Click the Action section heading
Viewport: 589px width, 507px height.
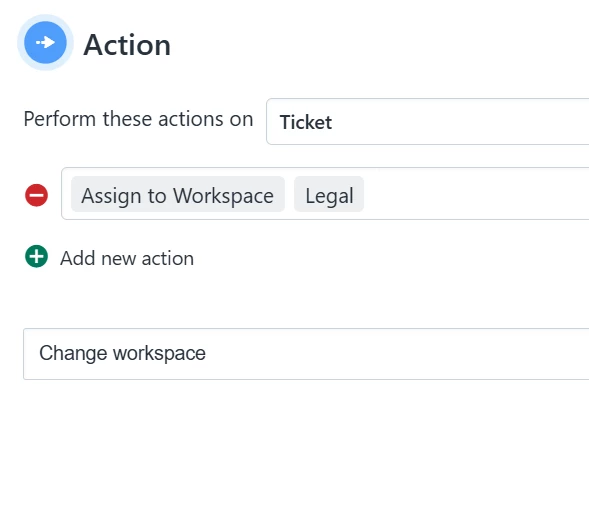pyautogui.click(x=127, y=45)
